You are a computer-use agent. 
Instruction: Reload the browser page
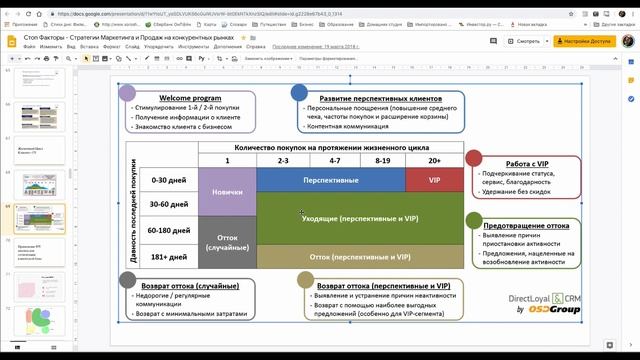(x=28, y=14)
